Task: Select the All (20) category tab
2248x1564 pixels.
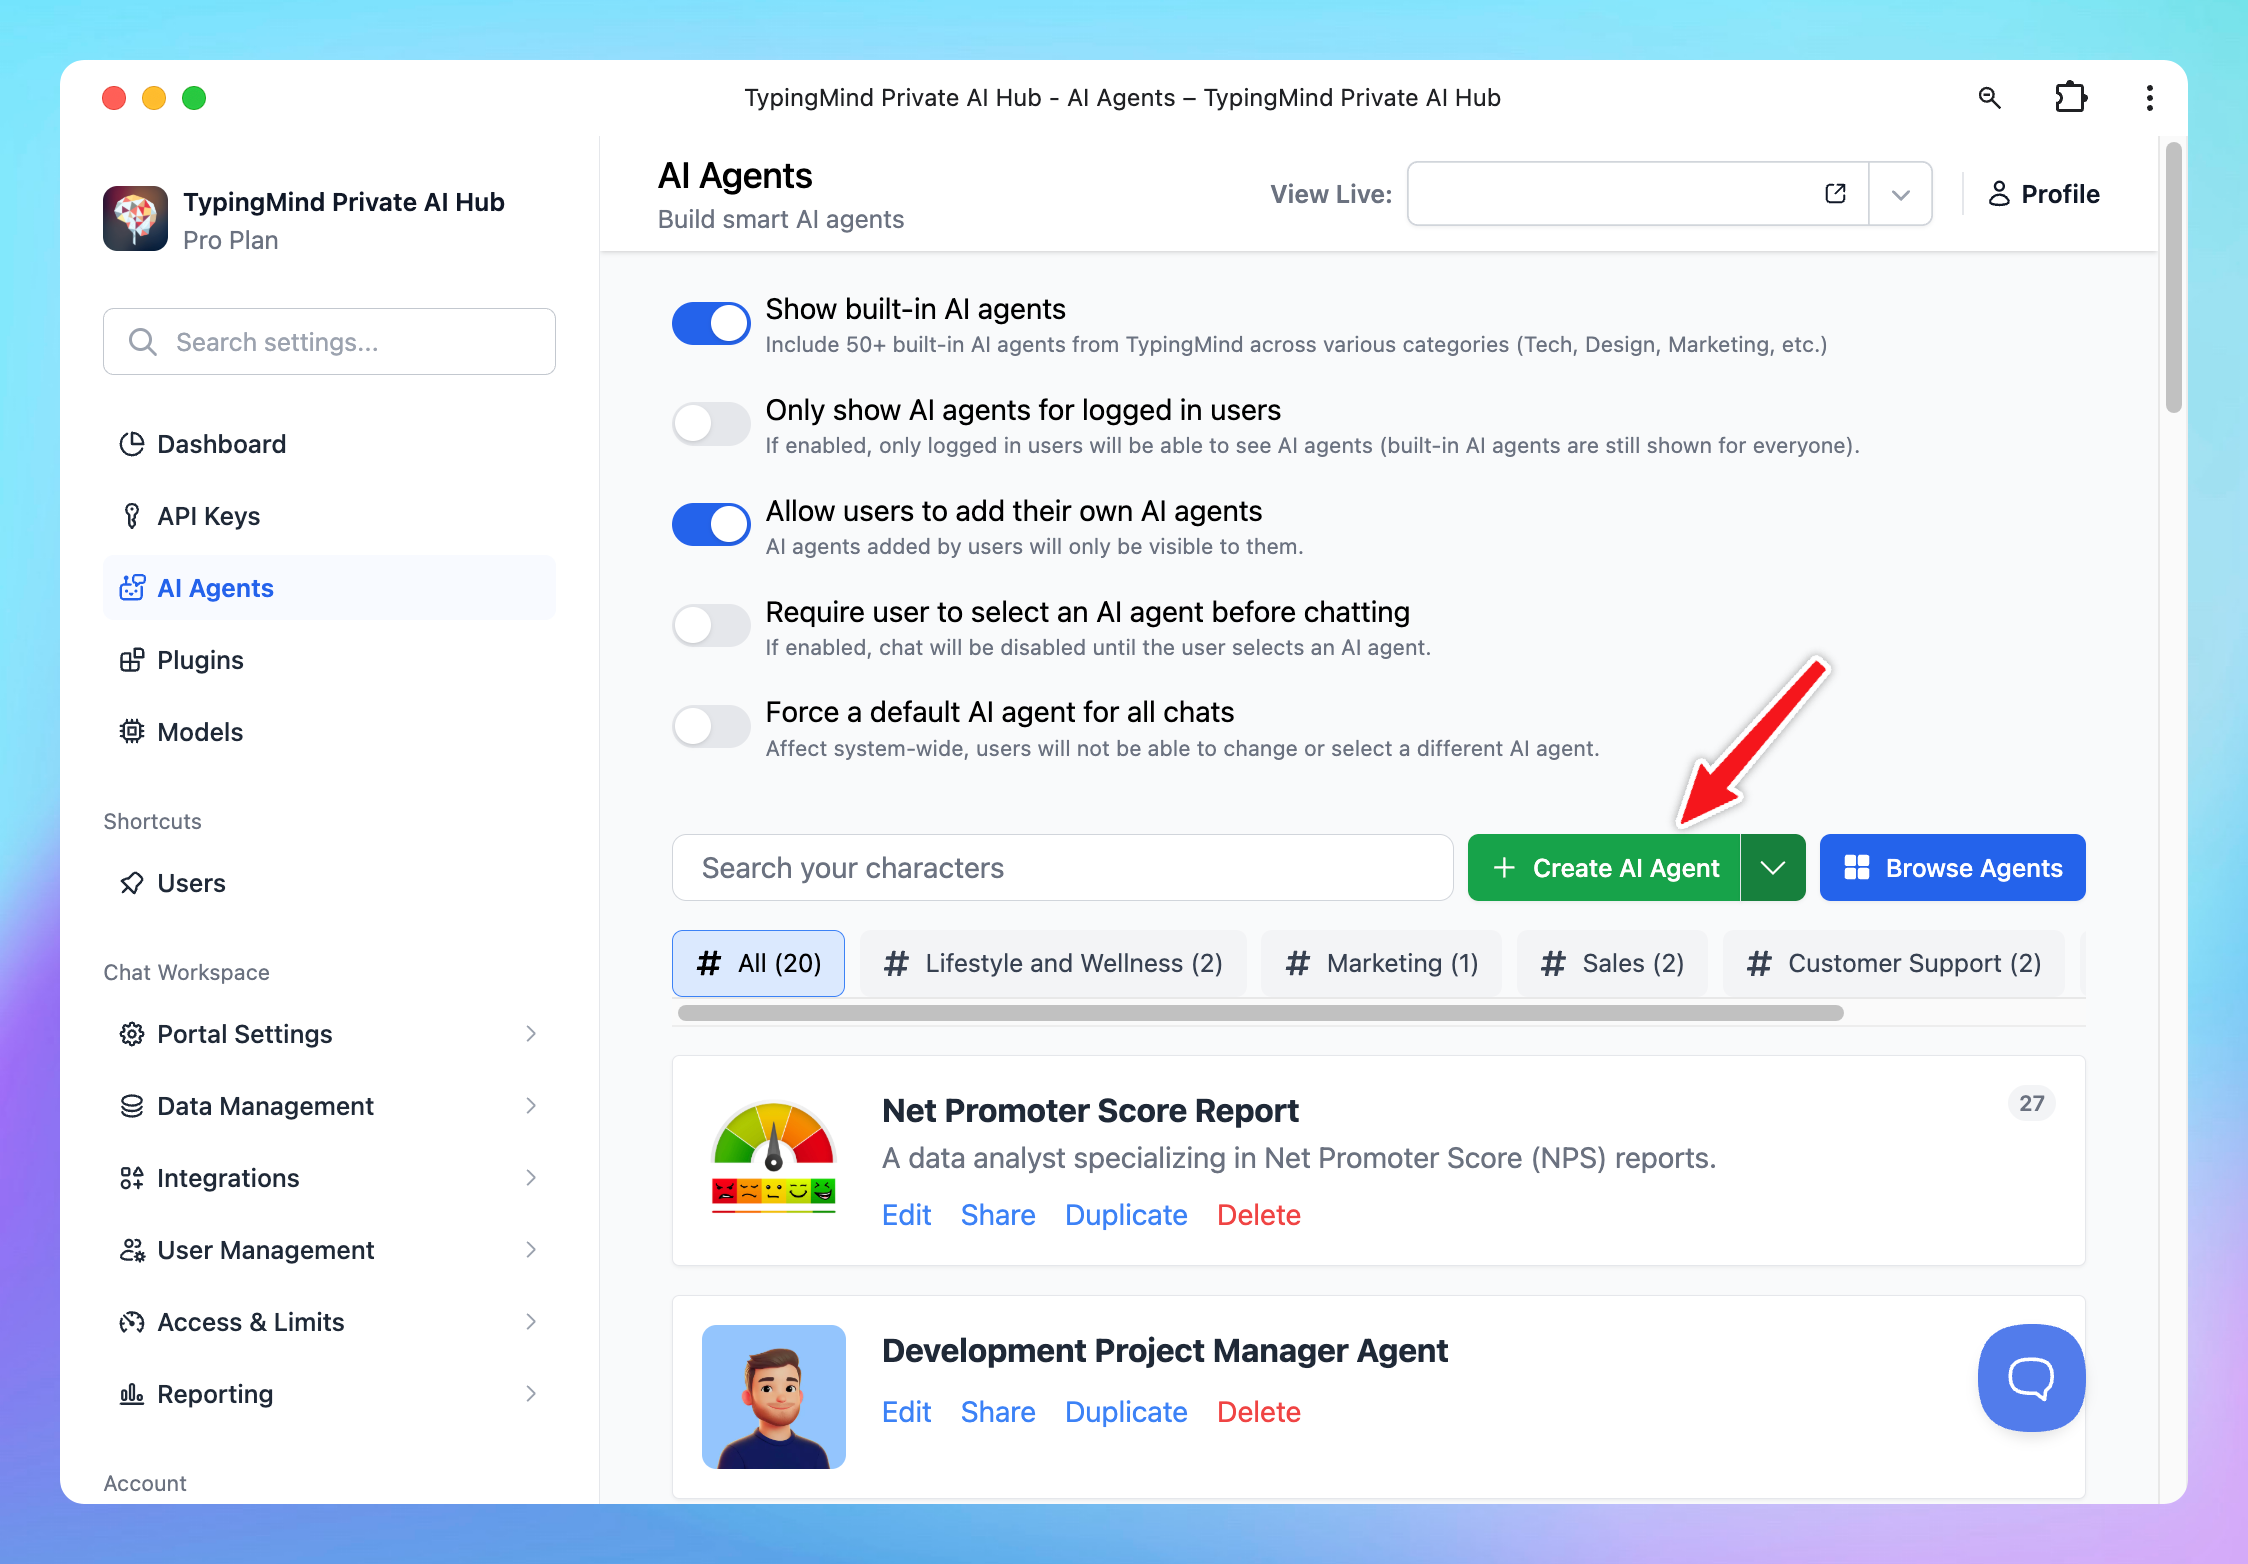Action: pos(758,963)
